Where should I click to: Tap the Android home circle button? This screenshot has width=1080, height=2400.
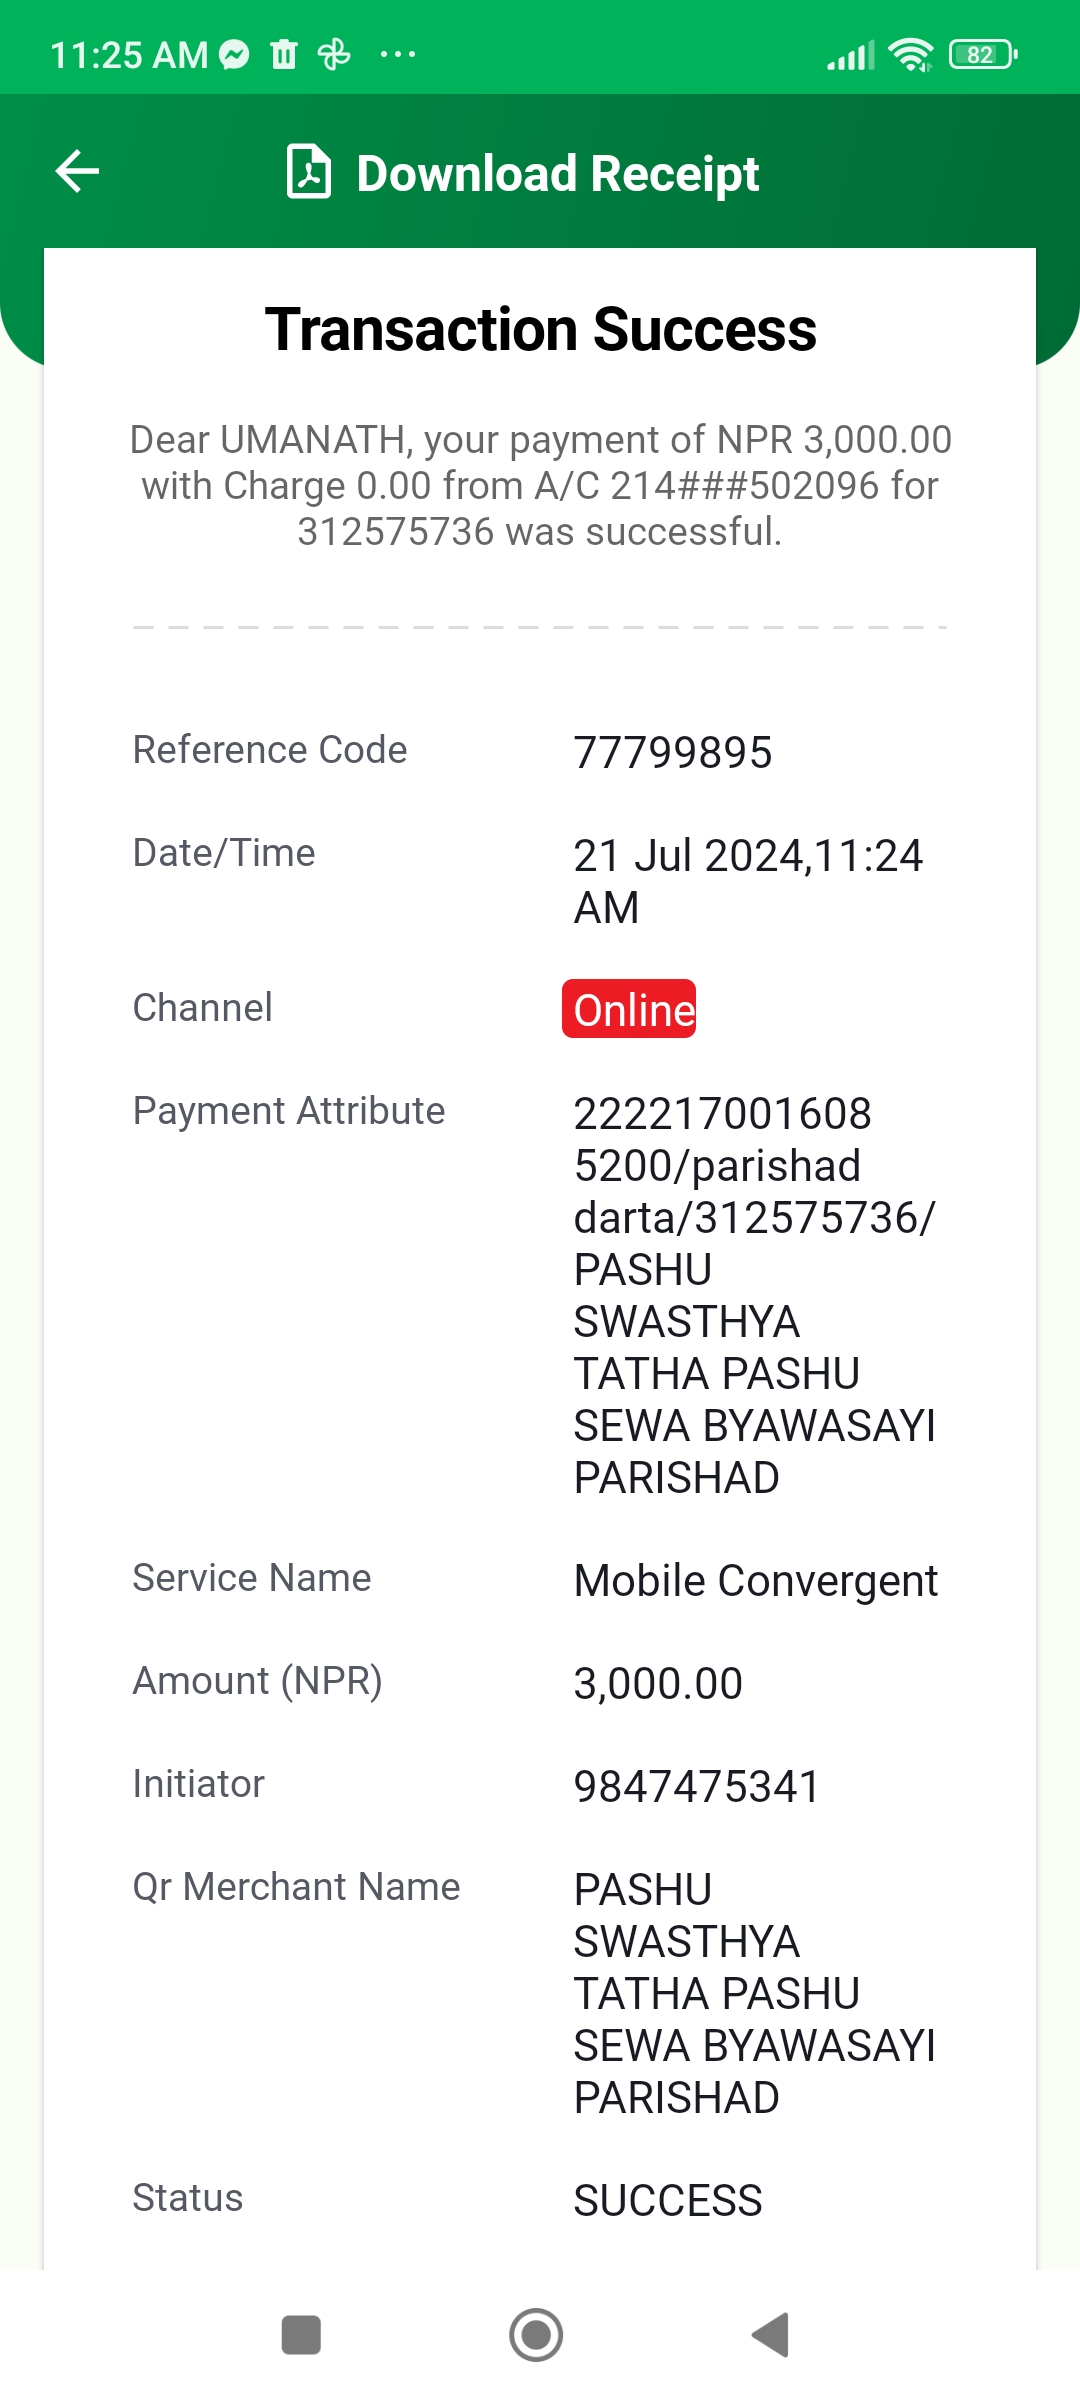coord(536,2335)
